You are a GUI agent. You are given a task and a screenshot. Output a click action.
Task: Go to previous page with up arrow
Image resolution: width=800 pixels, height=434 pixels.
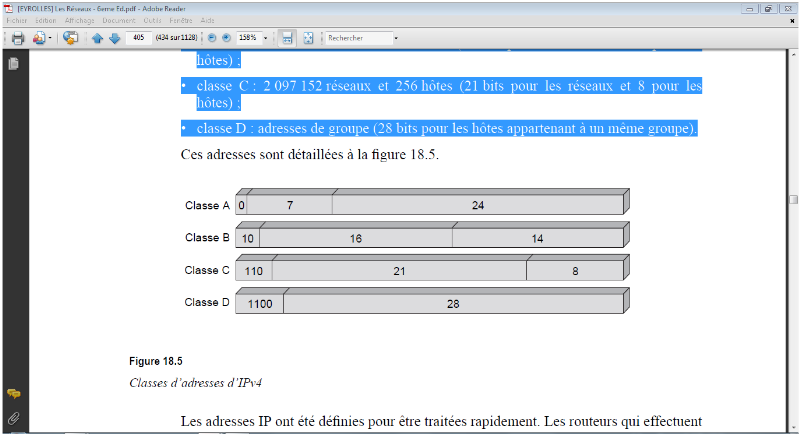pyautogui.click(x=97, y=38)
